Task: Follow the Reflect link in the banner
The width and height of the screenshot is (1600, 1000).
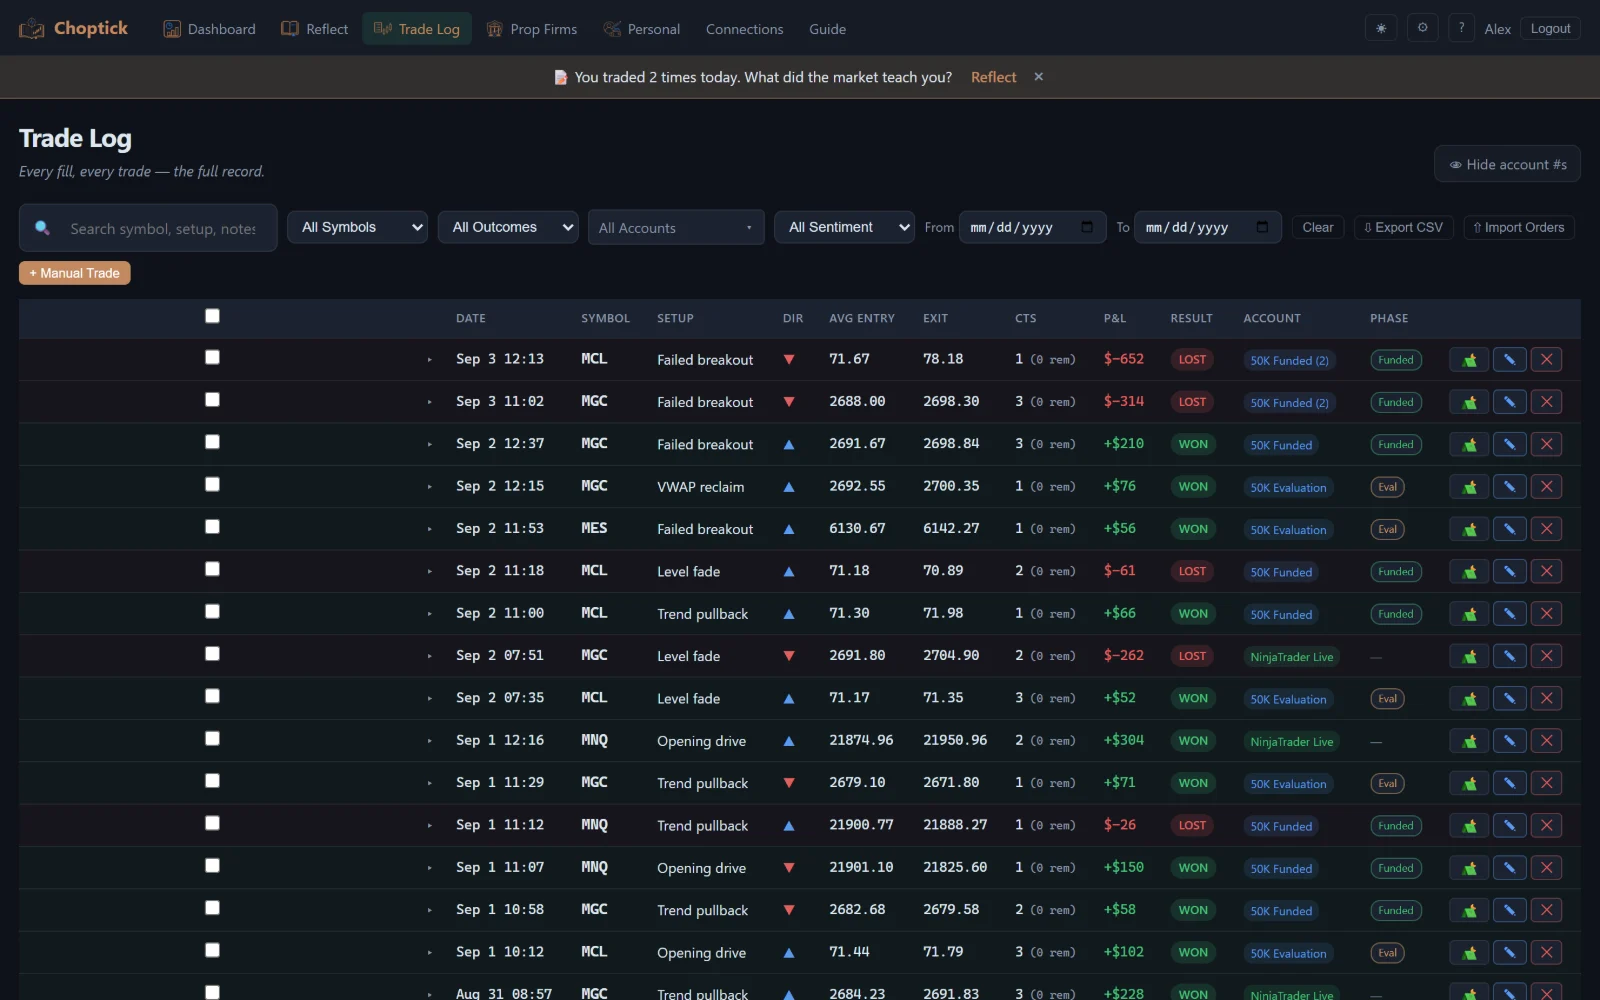Action: coord(993,77)
